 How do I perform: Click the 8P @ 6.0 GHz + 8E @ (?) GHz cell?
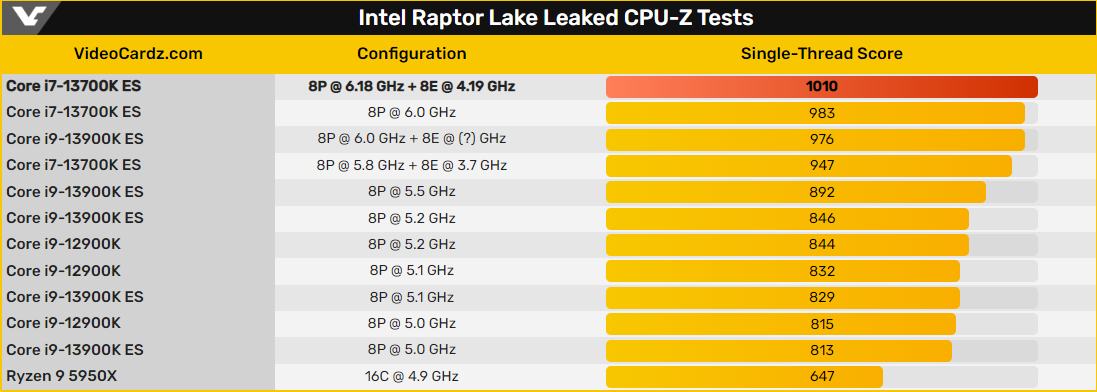coord(411,139)
